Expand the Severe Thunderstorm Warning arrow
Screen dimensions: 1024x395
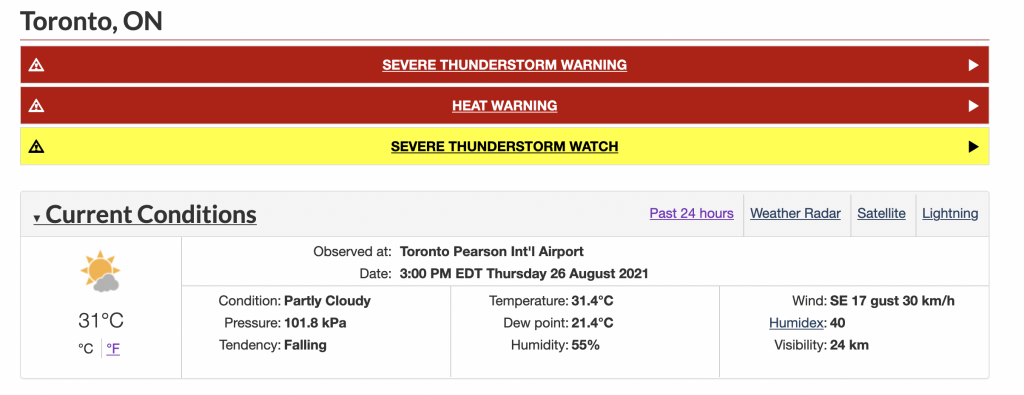(973, 65)
